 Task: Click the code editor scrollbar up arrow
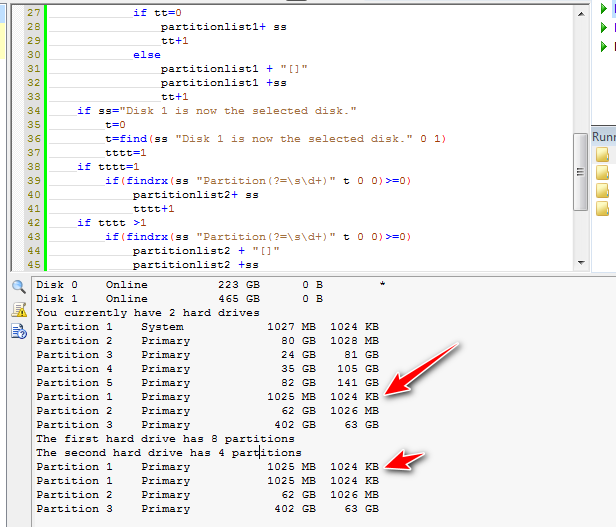581,14
